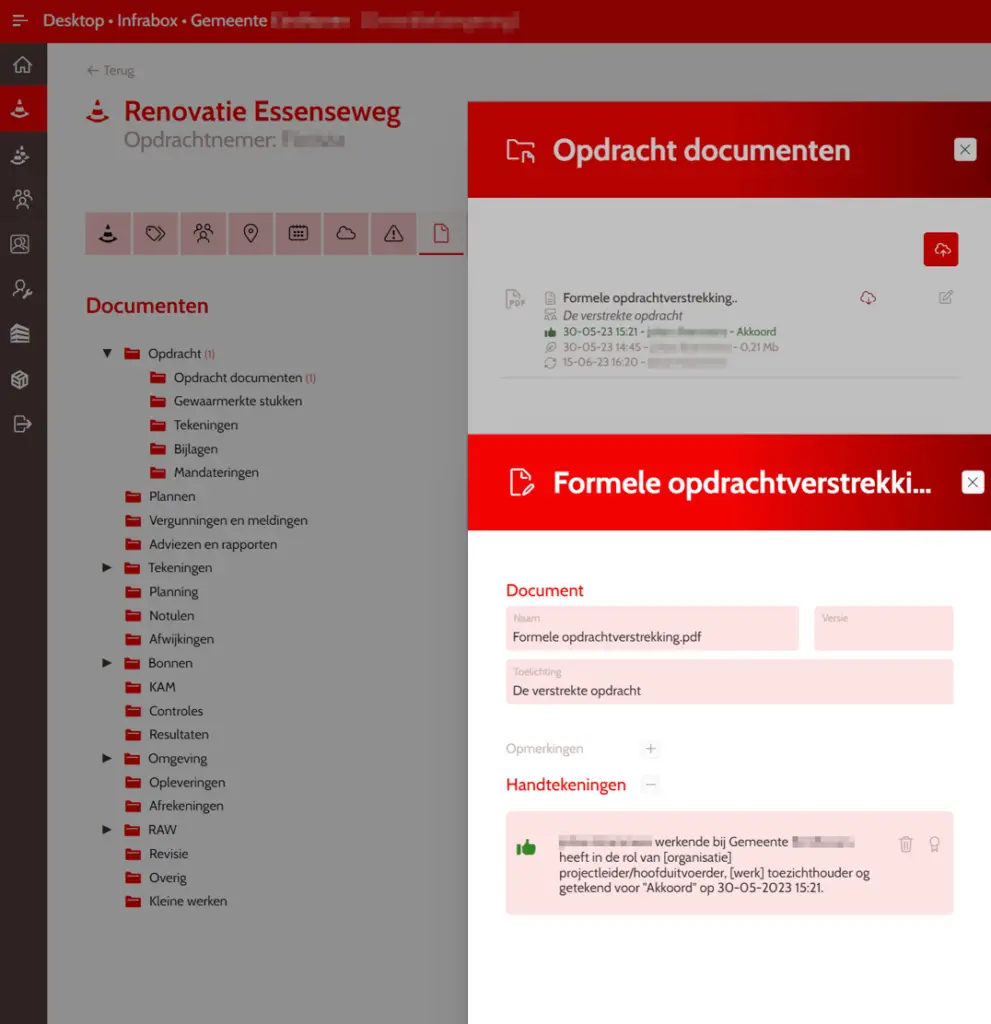The image size is (991, 1024).
Task: Add a remark with Opmerkingen plus button
Action: point(650,748)
